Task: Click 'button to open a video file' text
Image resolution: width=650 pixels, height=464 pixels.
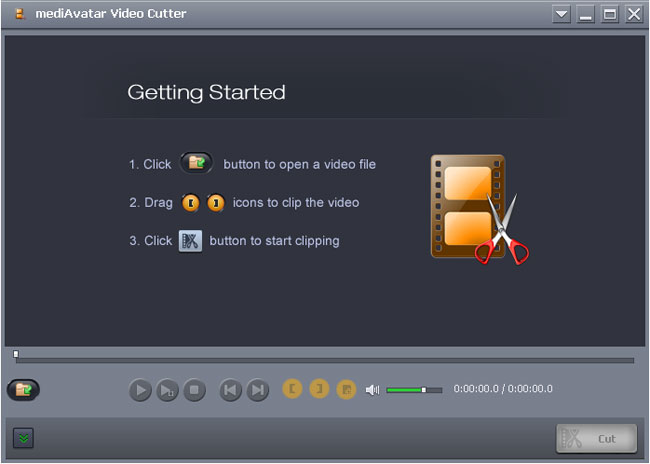Action: (299, 165)
